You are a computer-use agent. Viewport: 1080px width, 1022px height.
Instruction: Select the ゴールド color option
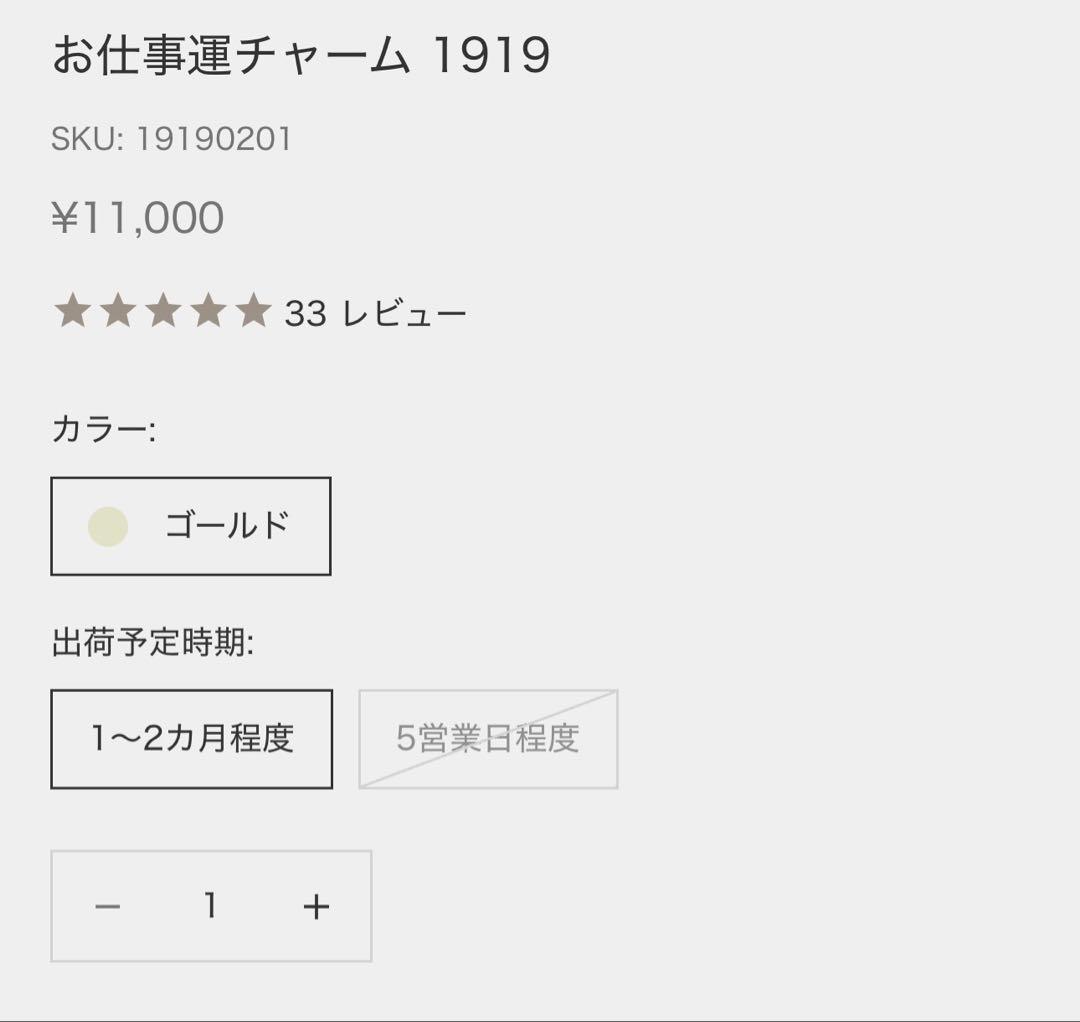190,527
